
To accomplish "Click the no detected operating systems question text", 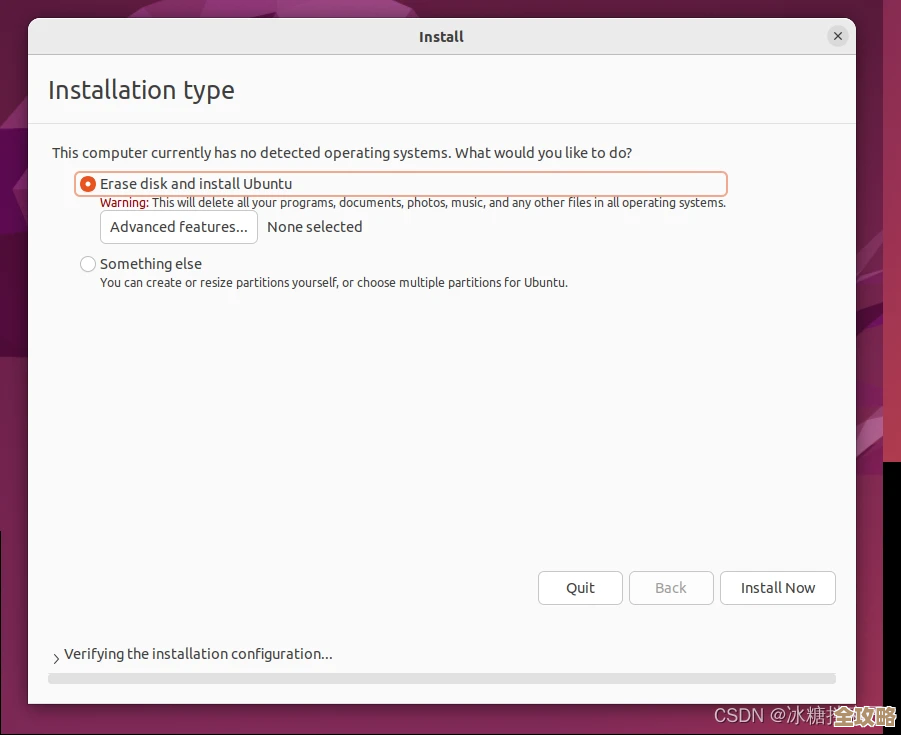I will tap(341, 153).
